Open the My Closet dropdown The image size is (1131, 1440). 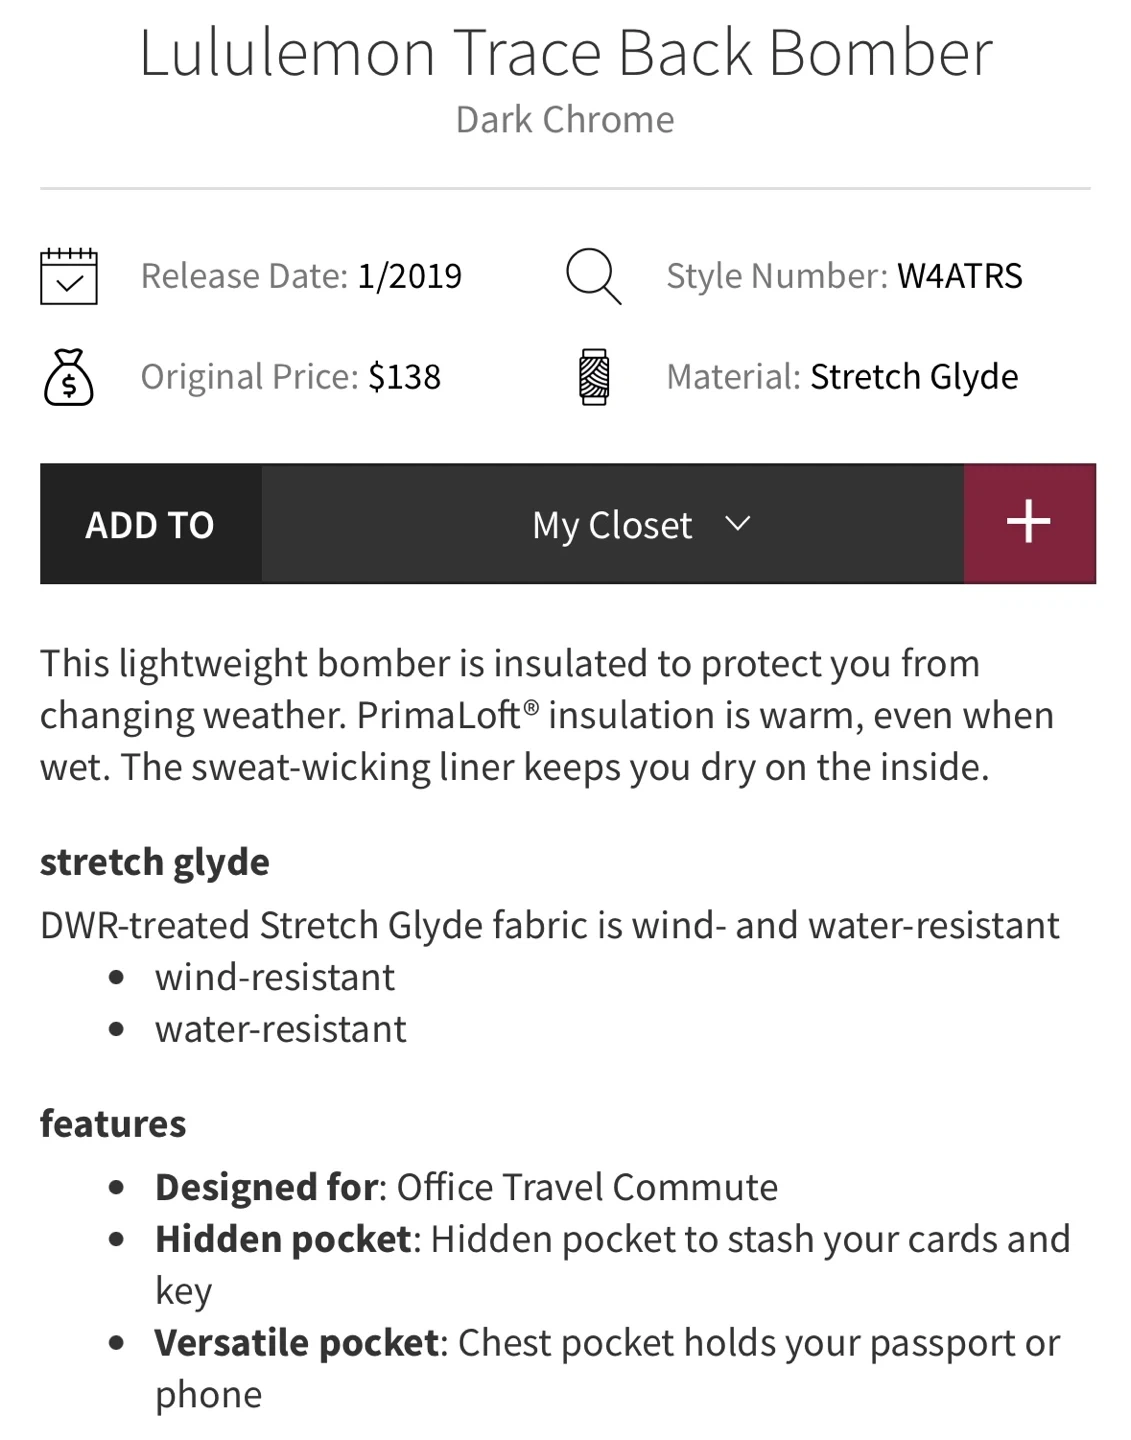(x=612, y=525)
